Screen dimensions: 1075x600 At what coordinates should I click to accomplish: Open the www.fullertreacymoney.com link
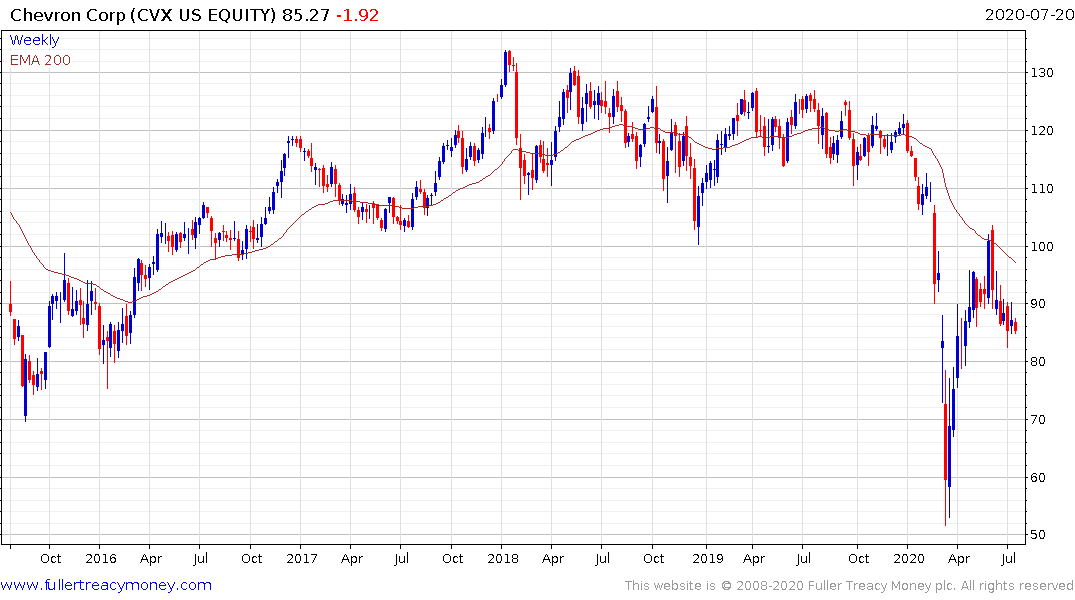106,585
